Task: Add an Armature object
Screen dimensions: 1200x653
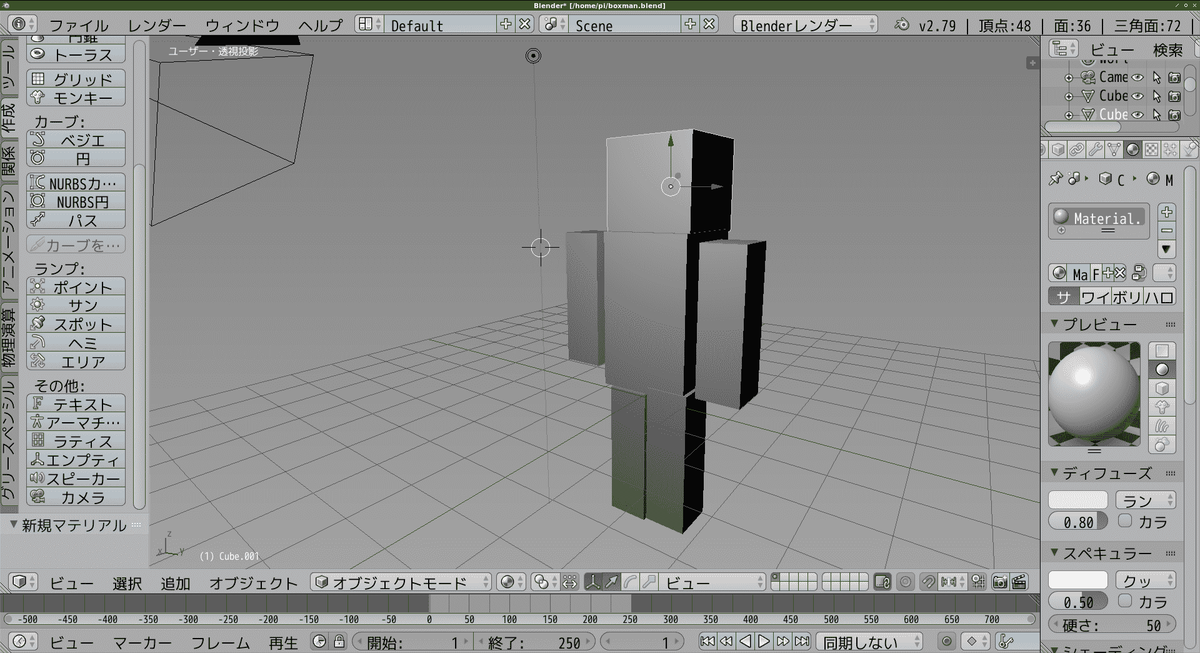Action: pos(75,423)
